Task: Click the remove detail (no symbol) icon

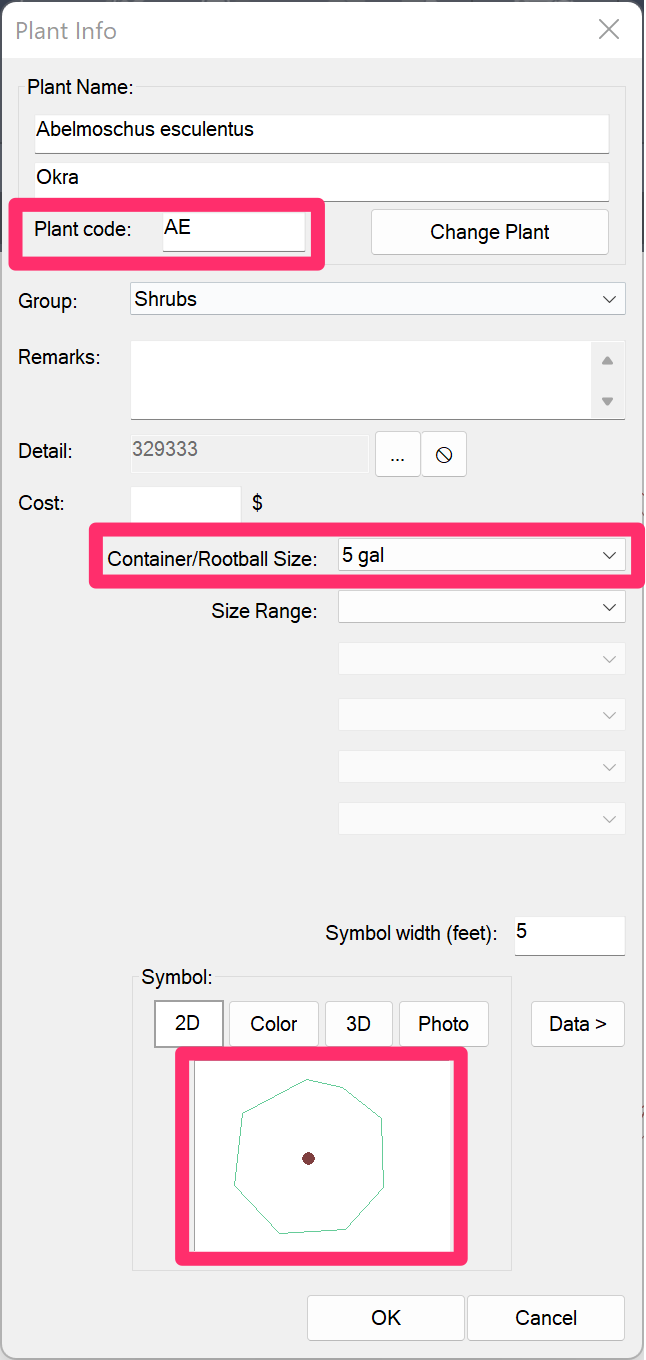Action: pyautogui.click(x=444, y=455)
